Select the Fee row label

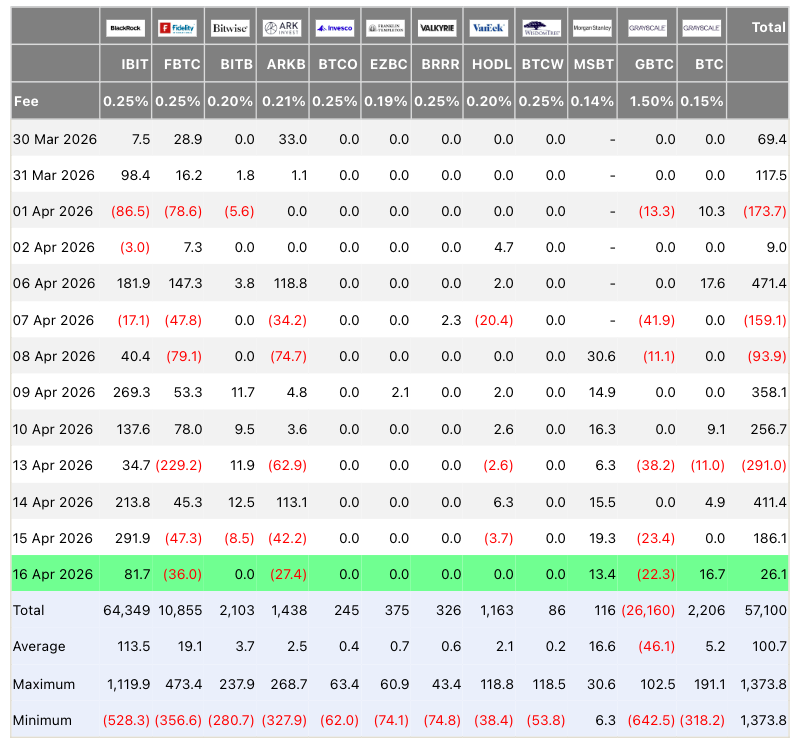[26, 101]
